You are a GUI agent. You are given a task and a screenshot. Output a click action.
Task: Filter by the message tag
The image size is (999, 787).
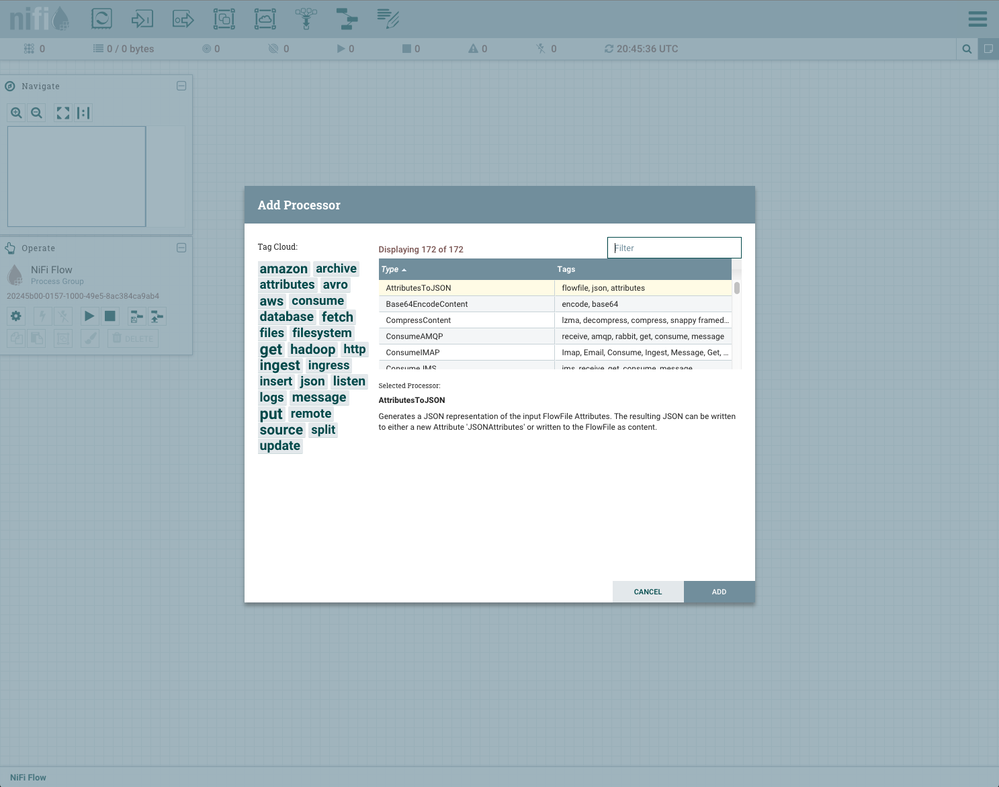[x=319, y=397]
